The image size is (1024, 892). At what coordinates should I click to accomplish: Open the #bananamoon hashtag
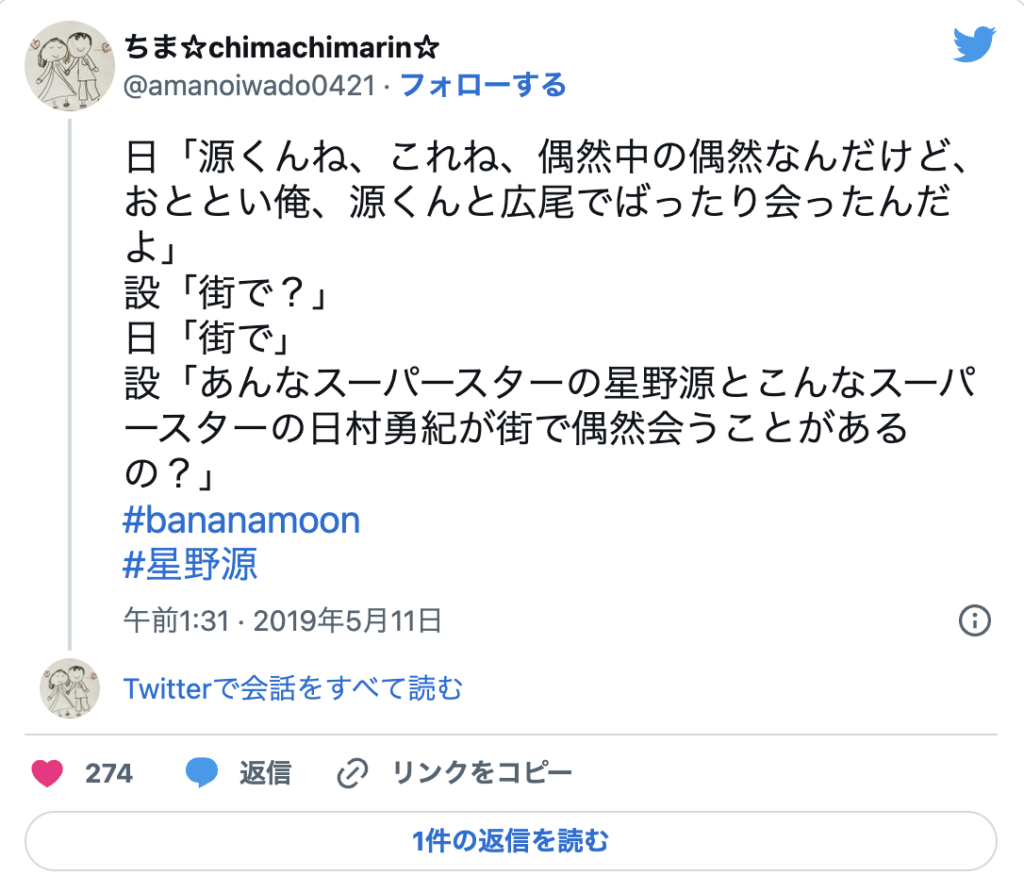(x=241, y=520)
